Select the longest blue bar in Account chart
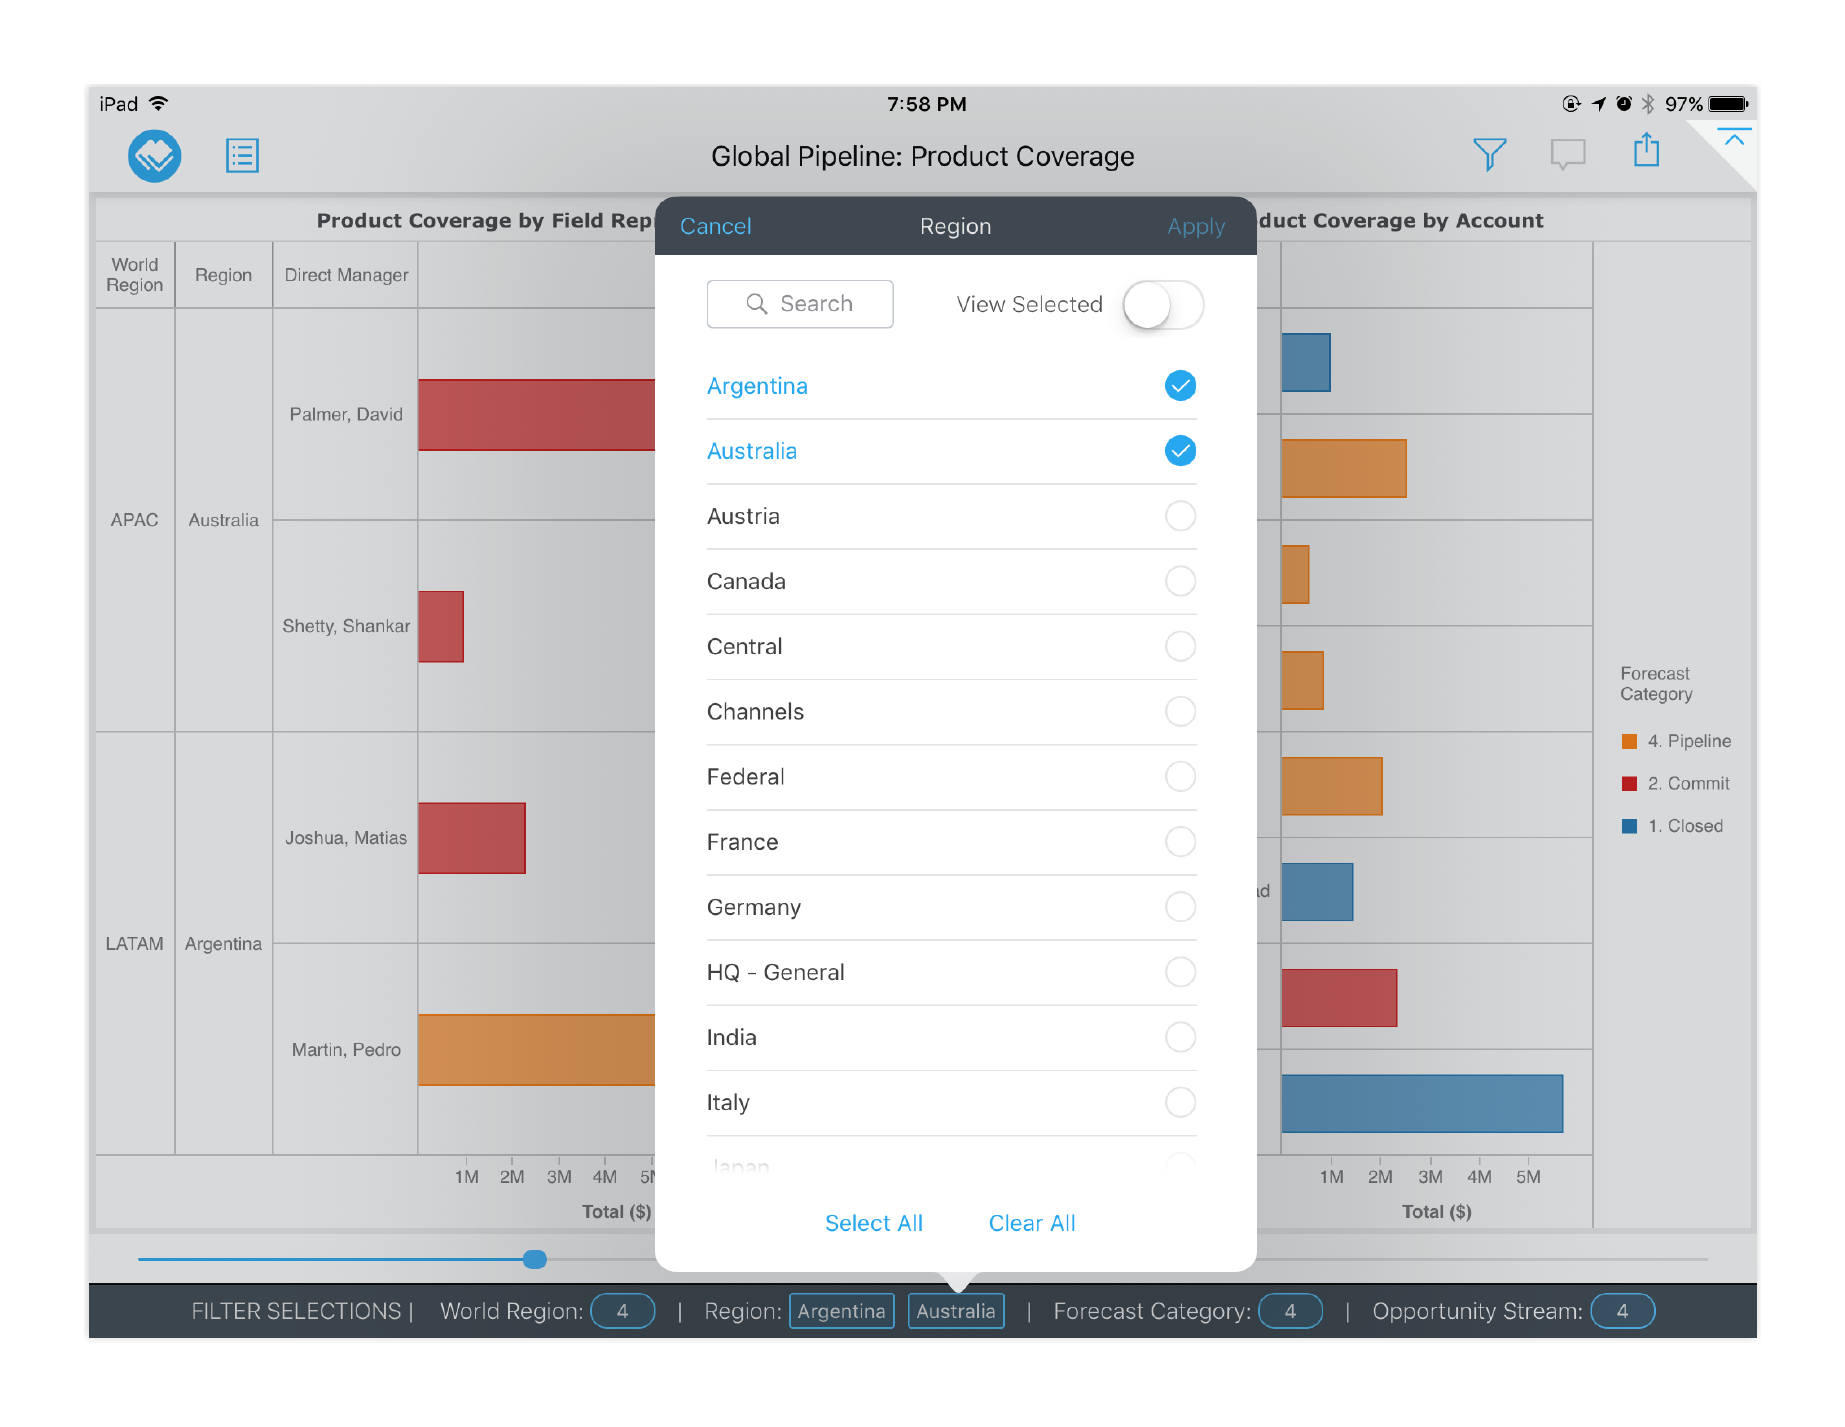The height and width of the screenshot is (1427, 1845). coord(1422,1104)
